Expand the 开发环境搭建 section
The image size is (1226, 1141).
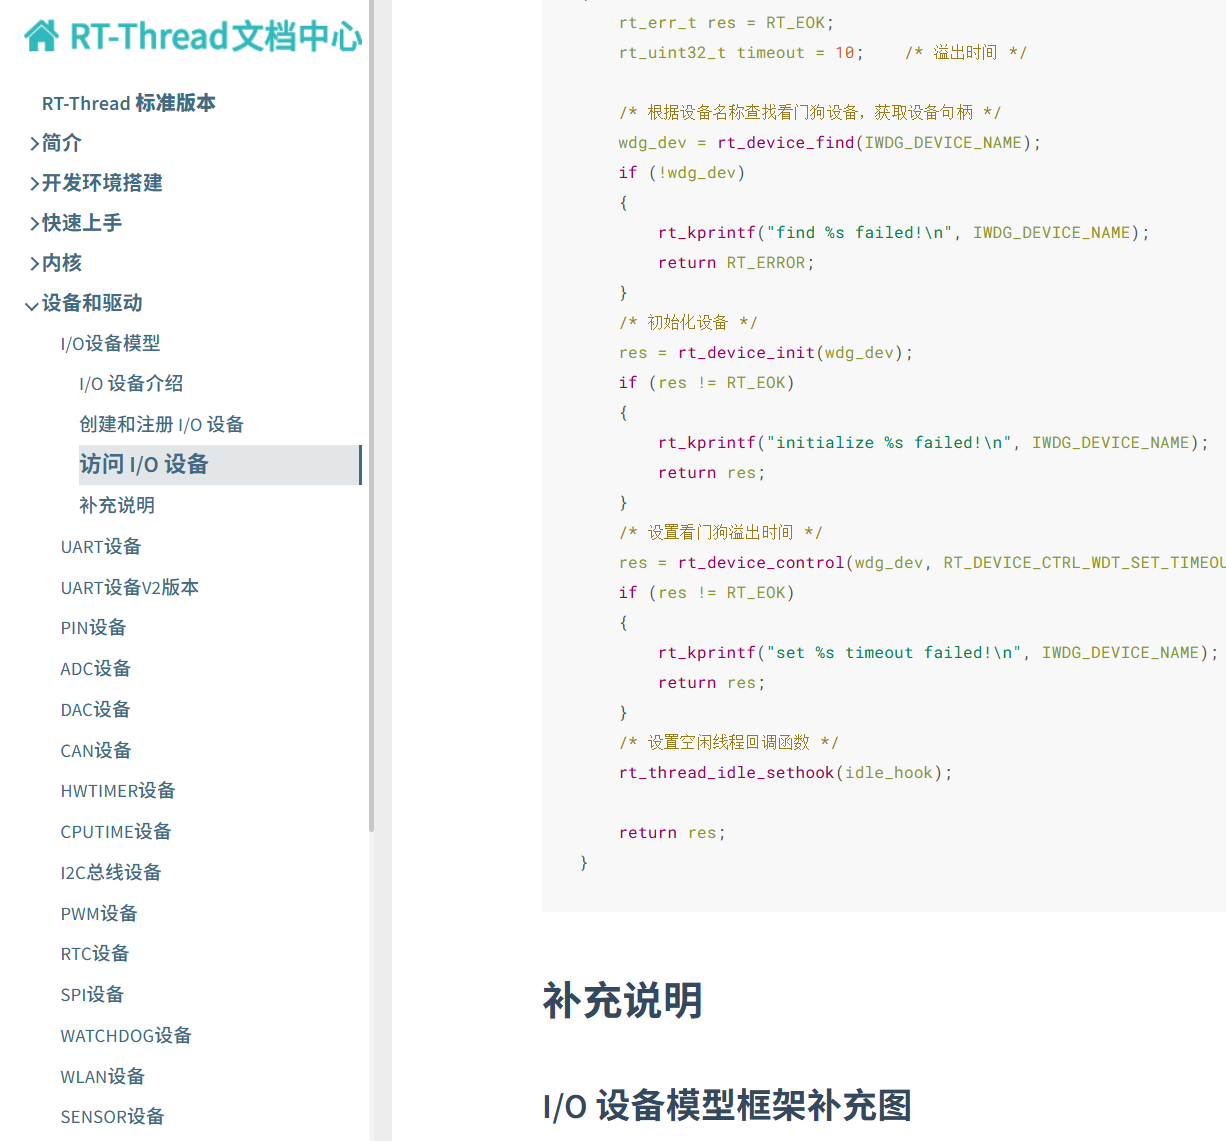(x=34, y=184)
